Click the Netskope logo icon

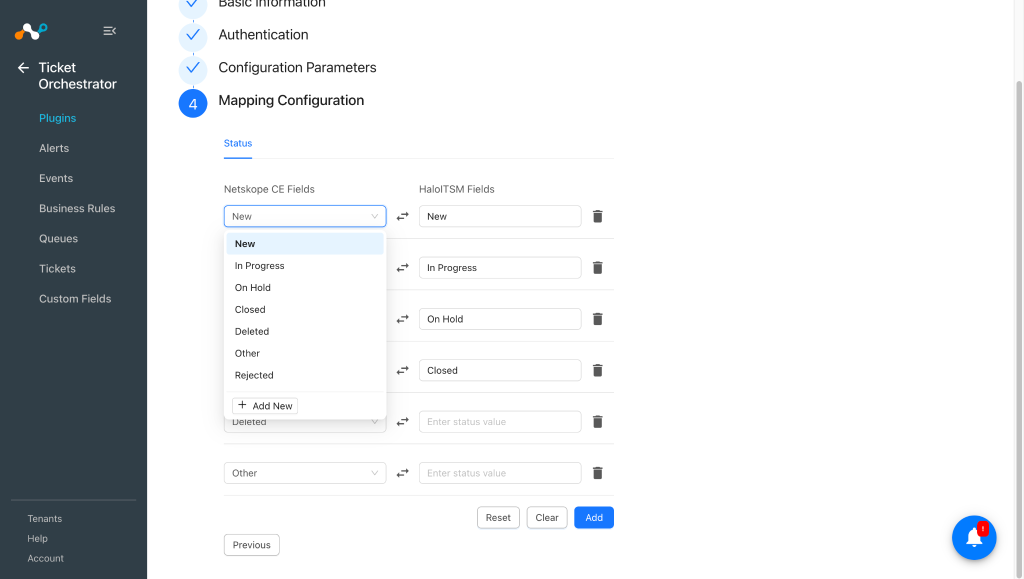31,31
